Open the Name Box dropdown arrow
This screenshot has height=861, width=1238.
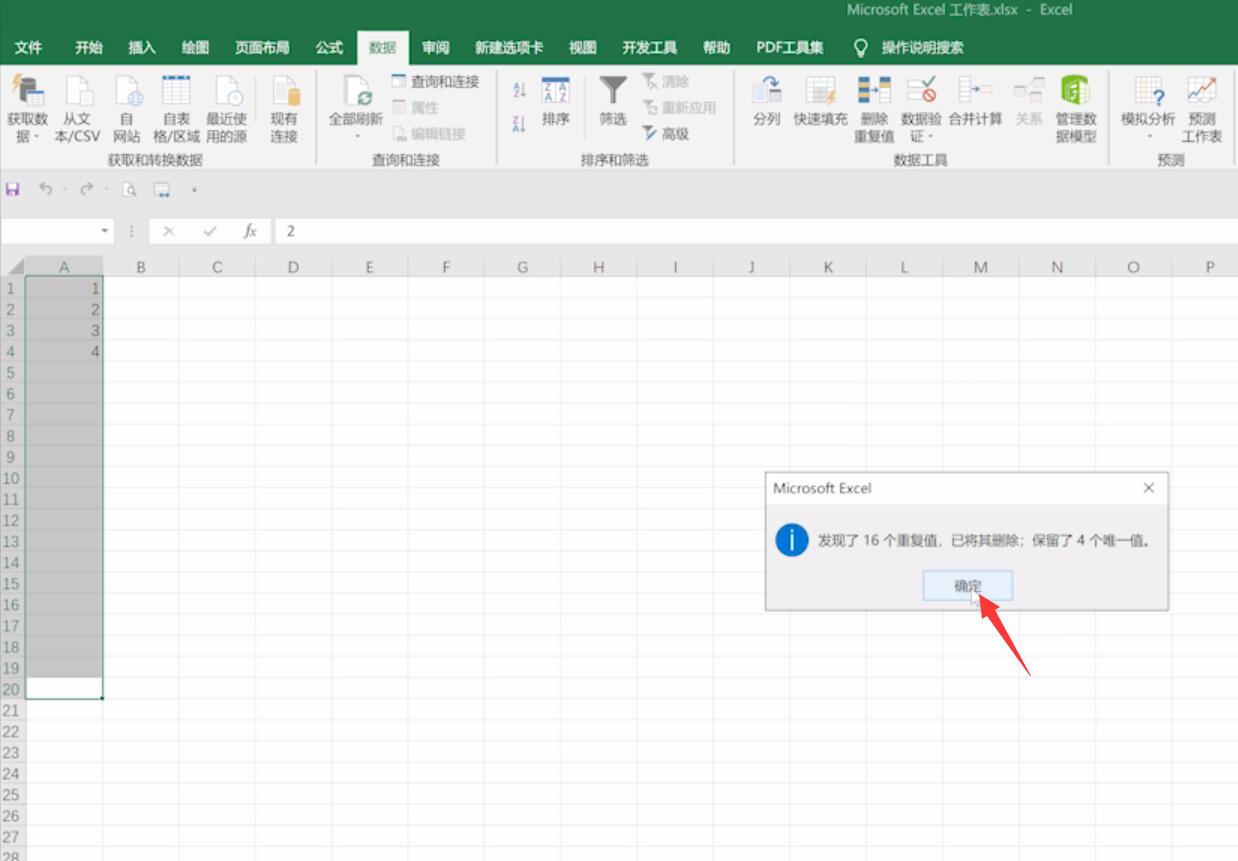(x=105, y=231)
